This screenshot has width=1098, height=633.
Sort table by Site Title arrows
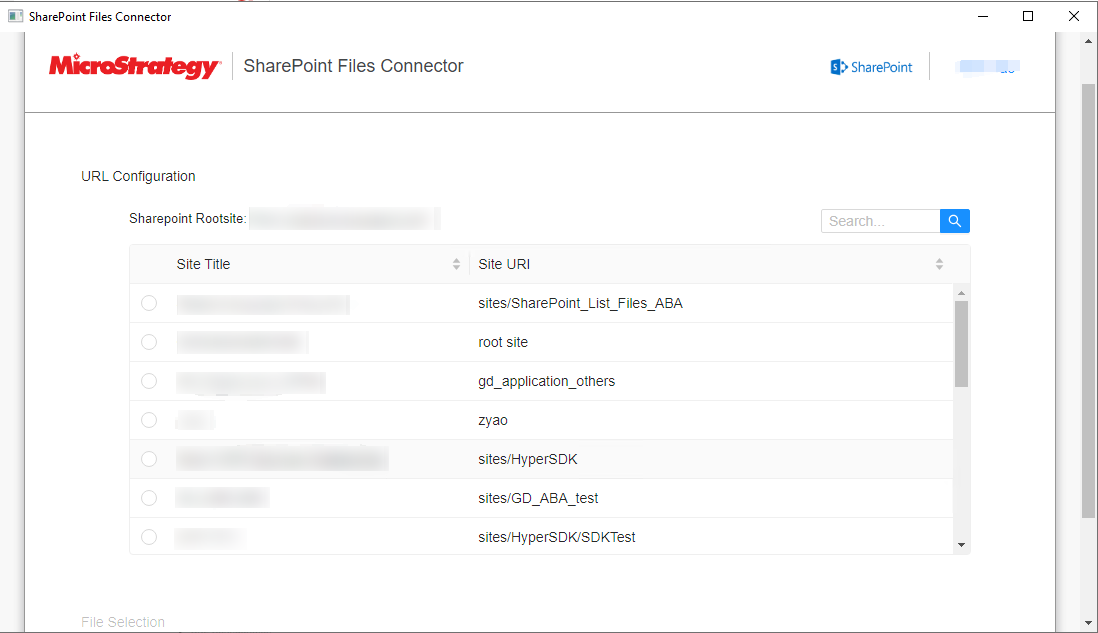point(457,264)
